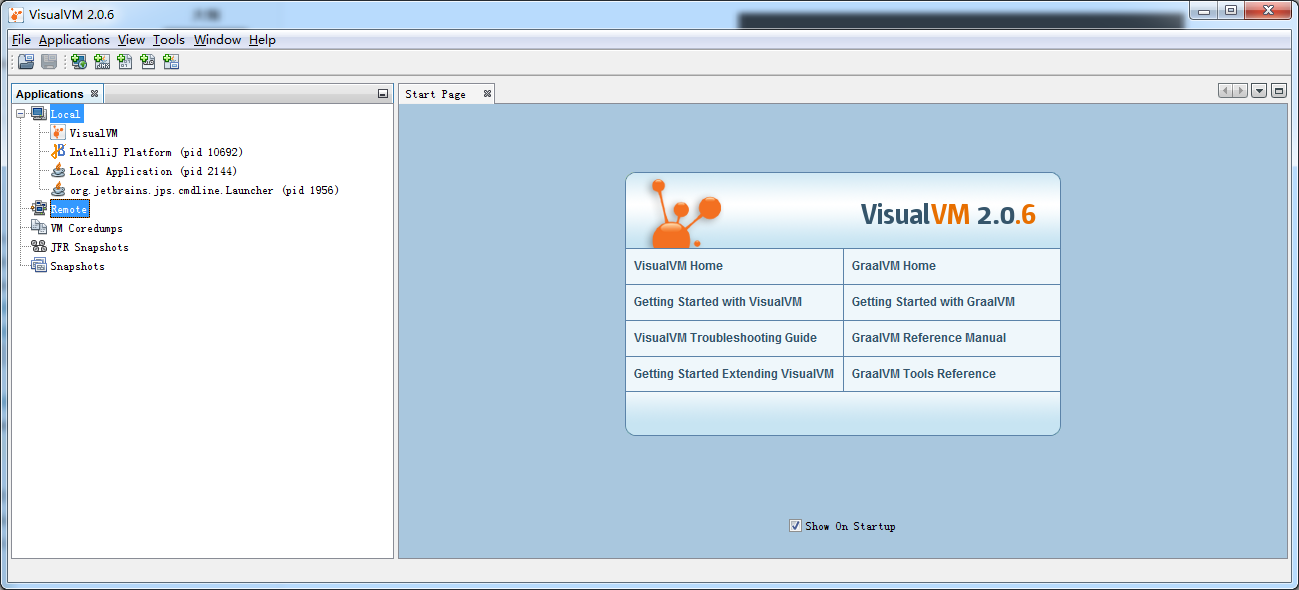
Task: Select the Snapshots node label
Action: (77, 266)
